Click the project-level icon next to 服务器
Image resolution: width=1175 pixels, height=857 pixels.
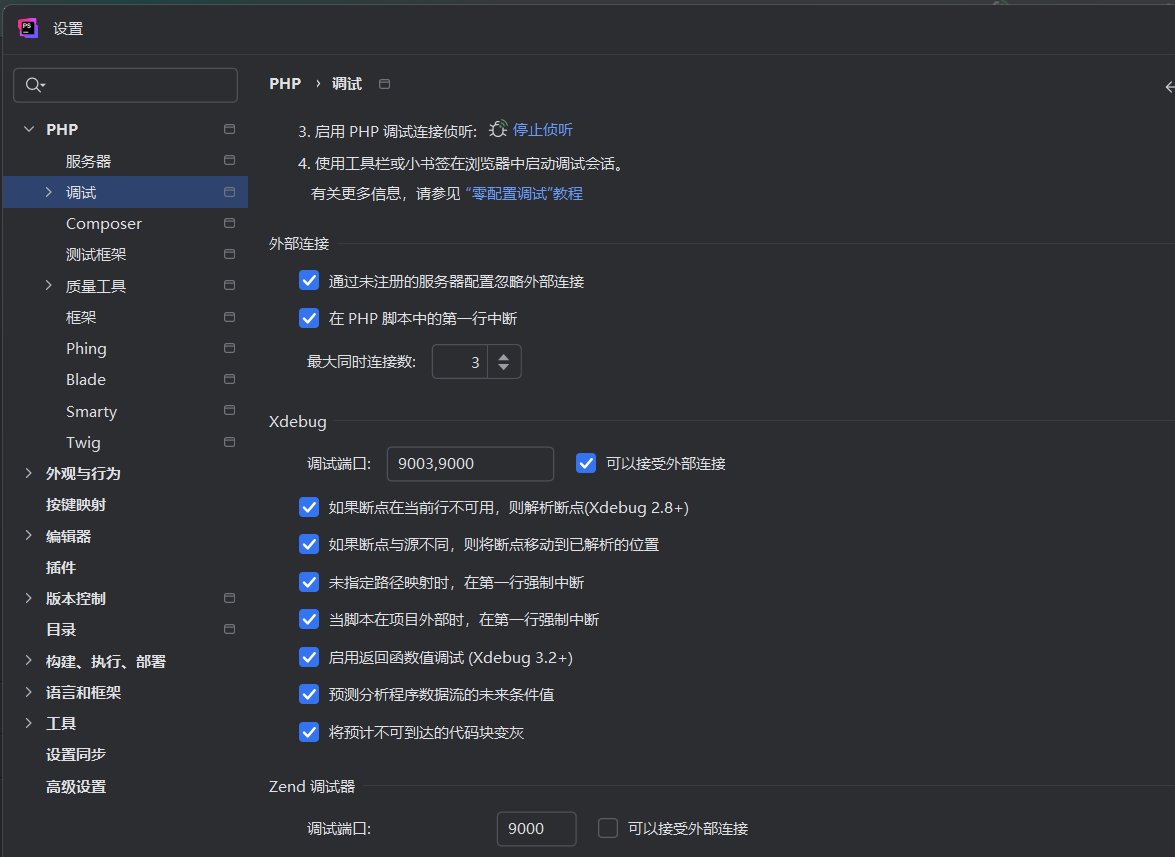pyautogui.click(x=229, y=160)
